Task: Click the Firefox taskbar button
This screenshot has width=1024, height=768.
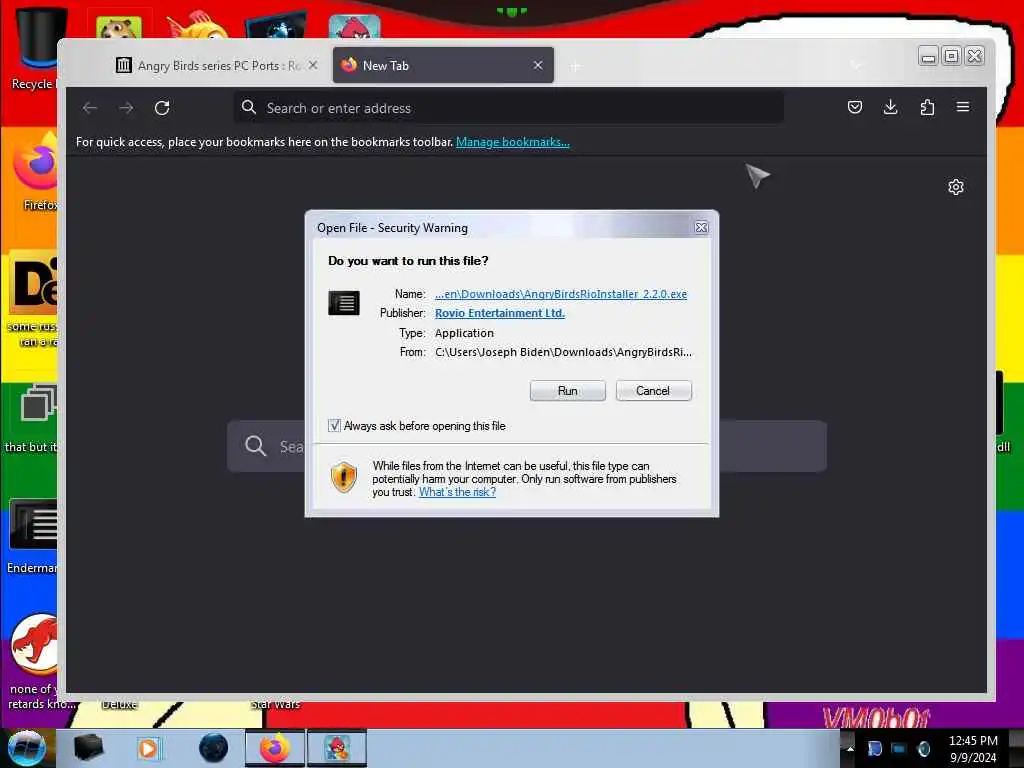Action: (x=275, y=748)
